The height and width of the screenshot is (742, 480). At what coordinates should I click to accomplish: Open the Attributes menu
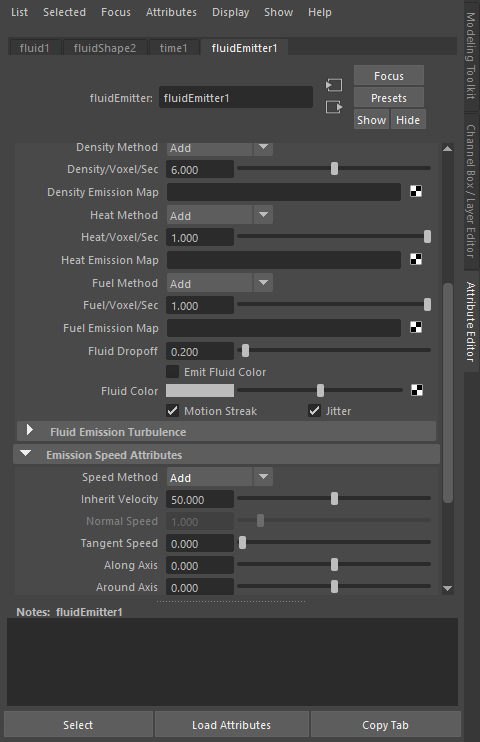(x=171, y=12)
